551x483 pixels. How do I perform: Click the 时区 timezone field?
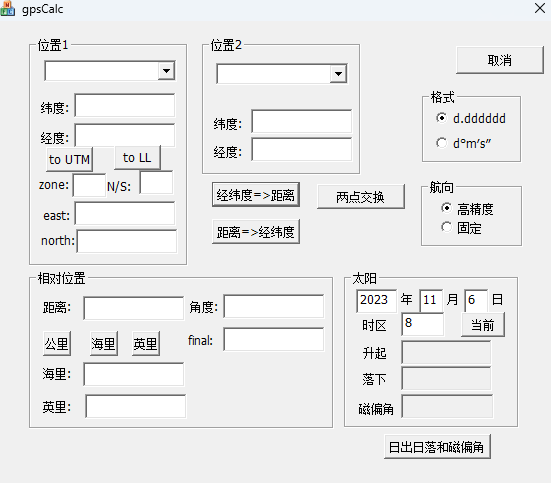422,324
